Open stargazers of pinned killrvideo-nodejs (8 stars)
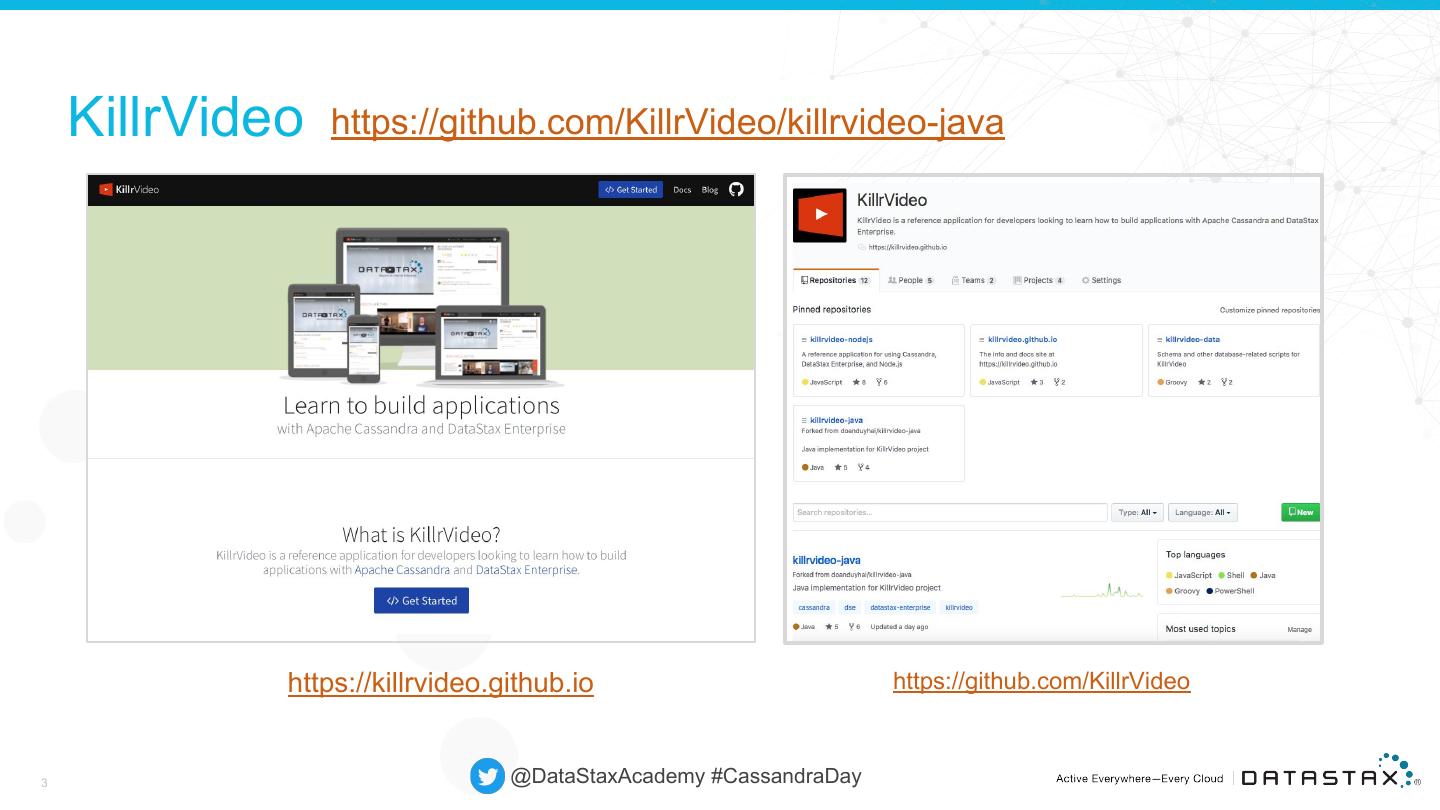This screenshot has height=810, width=1440. pos(858,382)
